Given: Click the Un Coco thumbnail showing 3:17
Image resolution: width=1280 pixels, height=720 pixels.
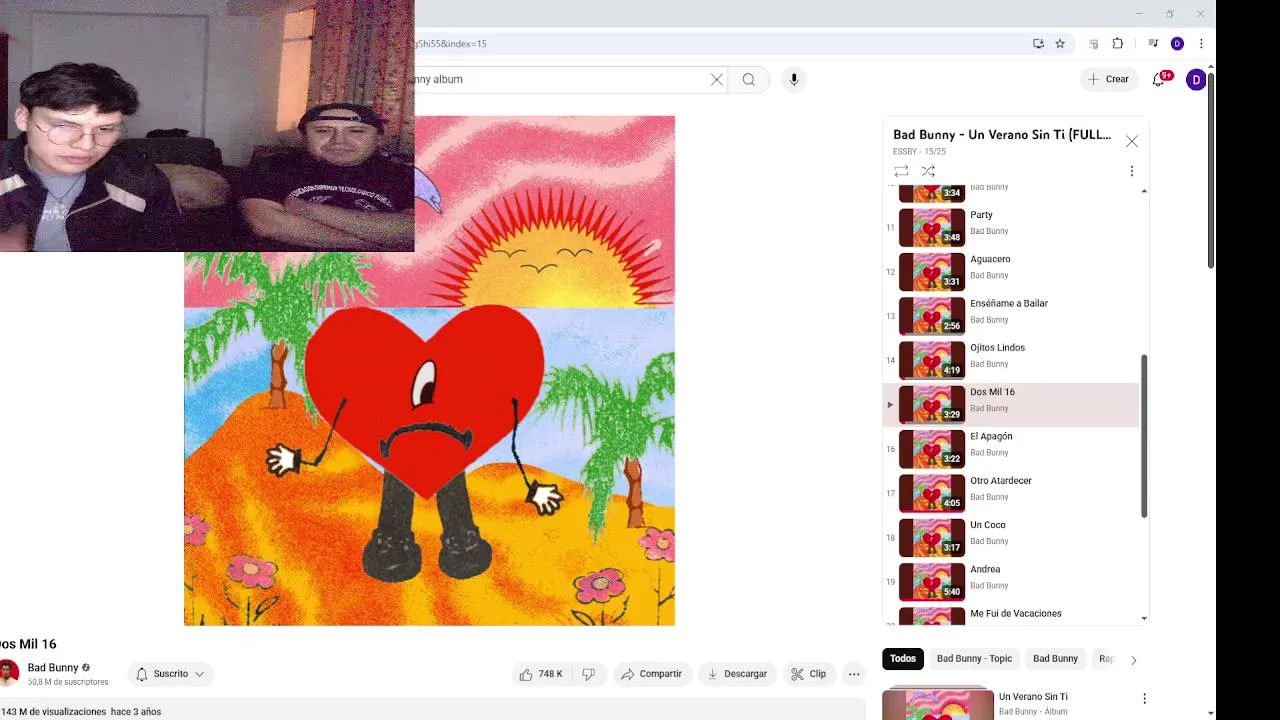Looking at the screenshot, I should click(x=932, y=537).
